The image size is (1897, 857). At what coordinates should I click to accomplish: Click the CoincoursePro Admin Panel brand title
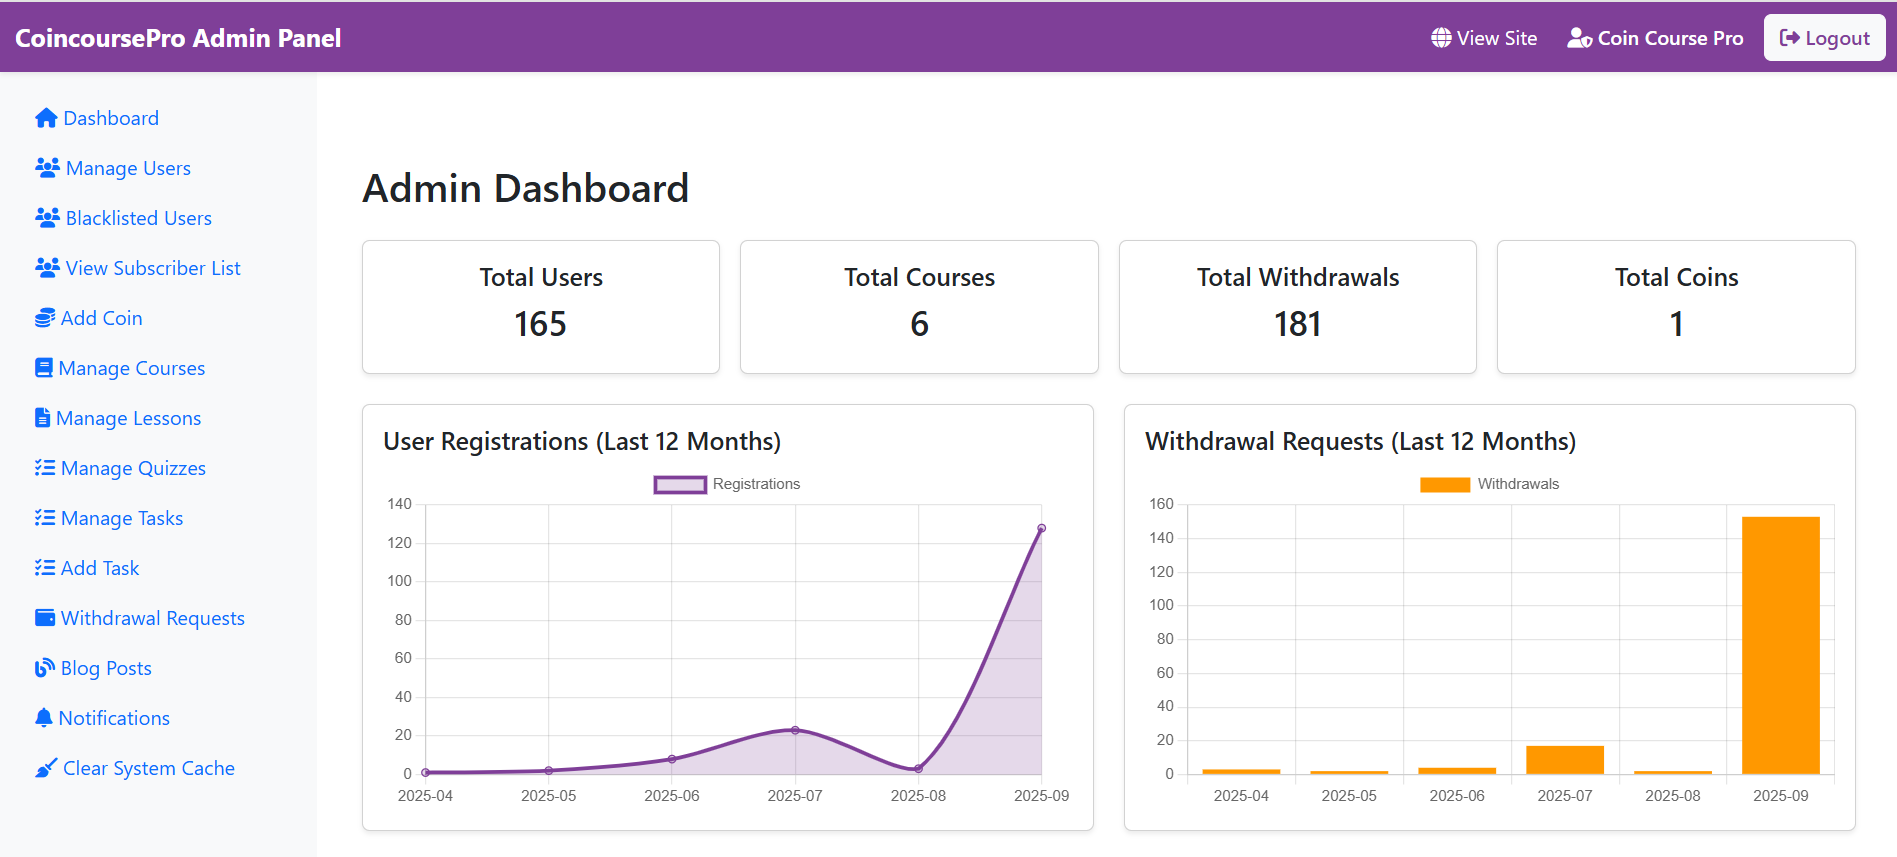pyautogui.click(x=178, y=38)
